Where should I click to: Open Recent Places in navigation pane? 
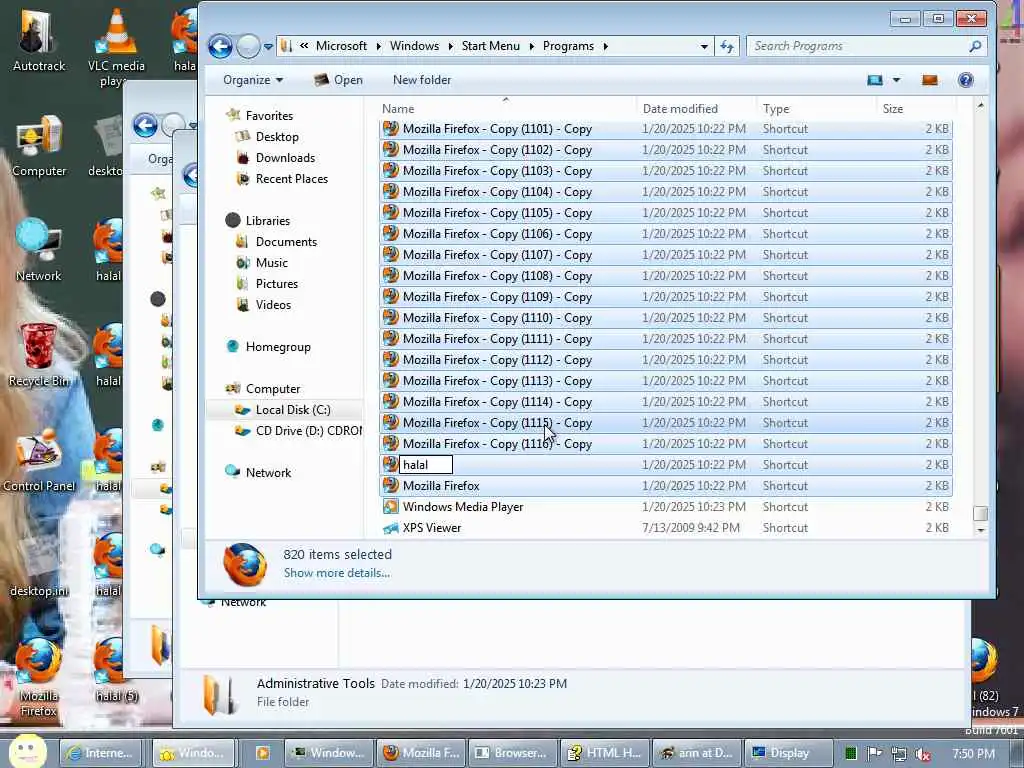click(x=291, y=178)
